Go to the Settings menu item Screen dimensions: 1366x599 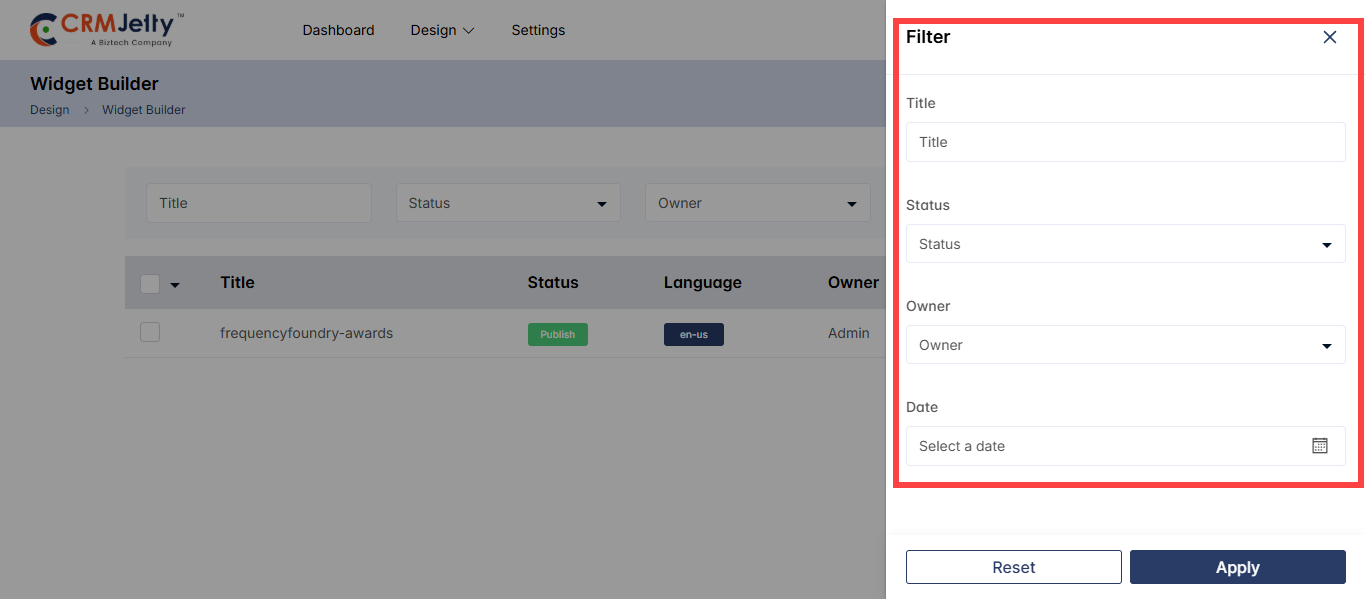tap(538, 30)
